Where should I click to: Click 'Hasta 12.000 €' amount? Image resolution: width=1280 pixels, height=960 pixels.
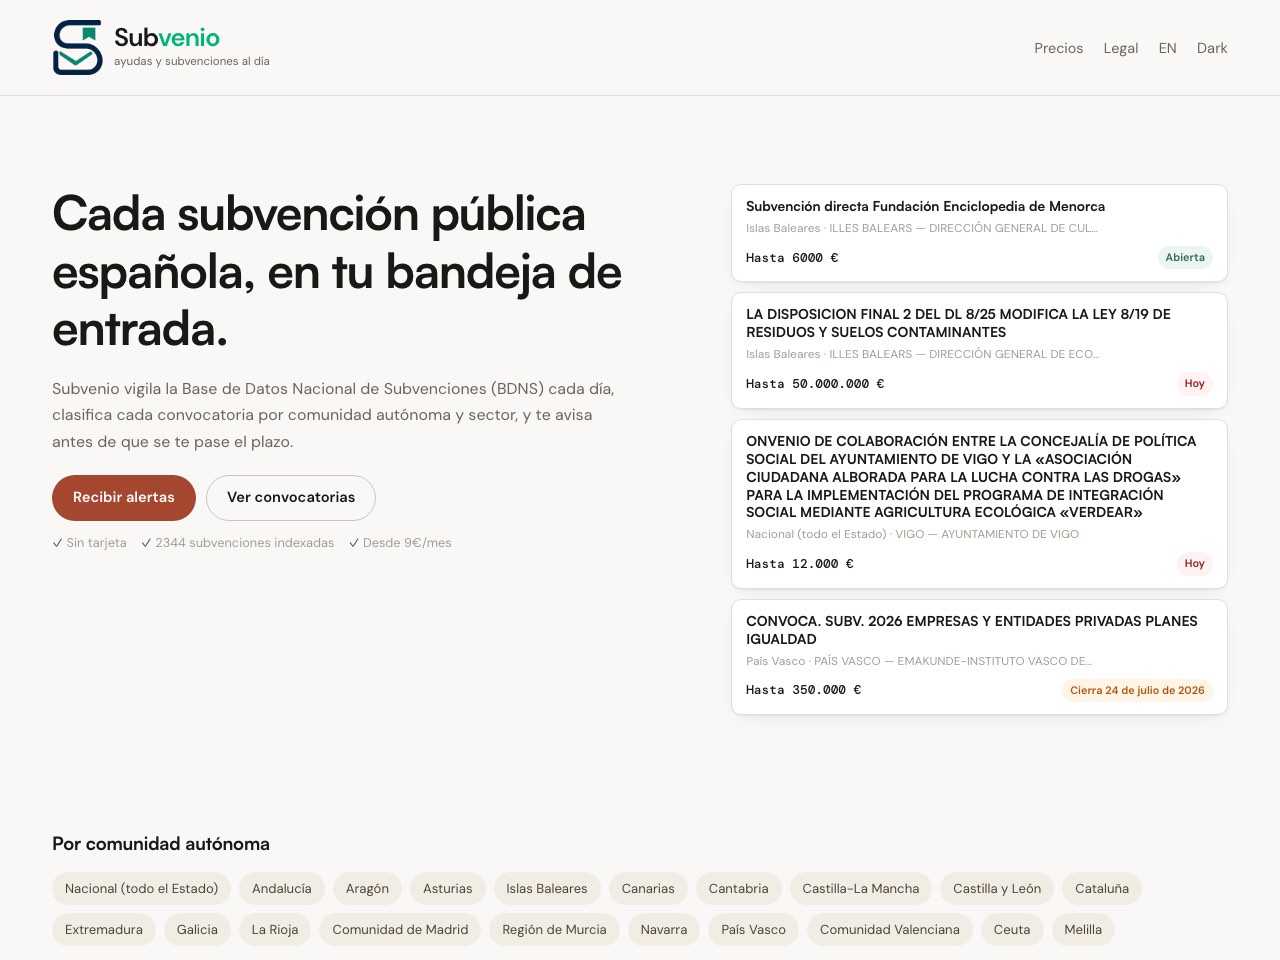[x=800, y=564]
